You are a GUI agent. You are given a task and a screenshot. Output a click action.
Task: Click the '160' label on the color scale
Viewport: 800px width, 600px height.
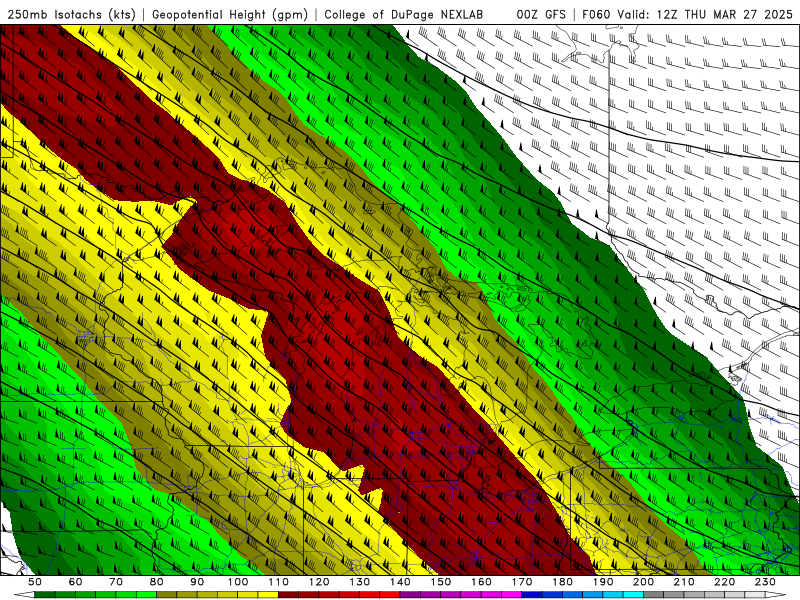pyautogui.click(x=481, y=582)
